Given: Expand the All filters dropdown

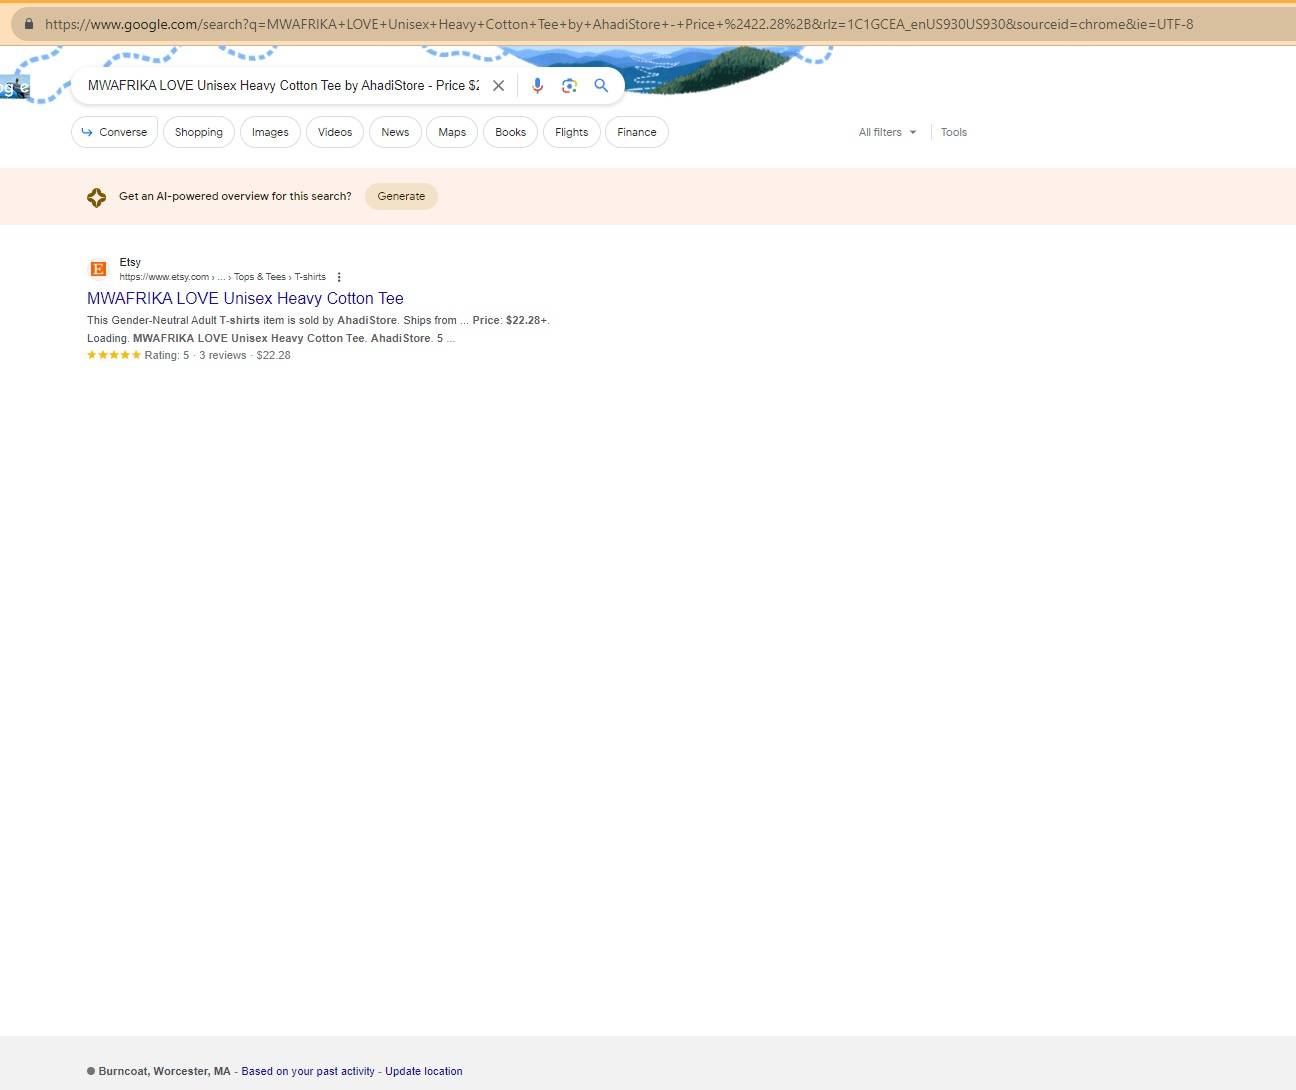Looking at the screenshot, I should pos(888,132).
